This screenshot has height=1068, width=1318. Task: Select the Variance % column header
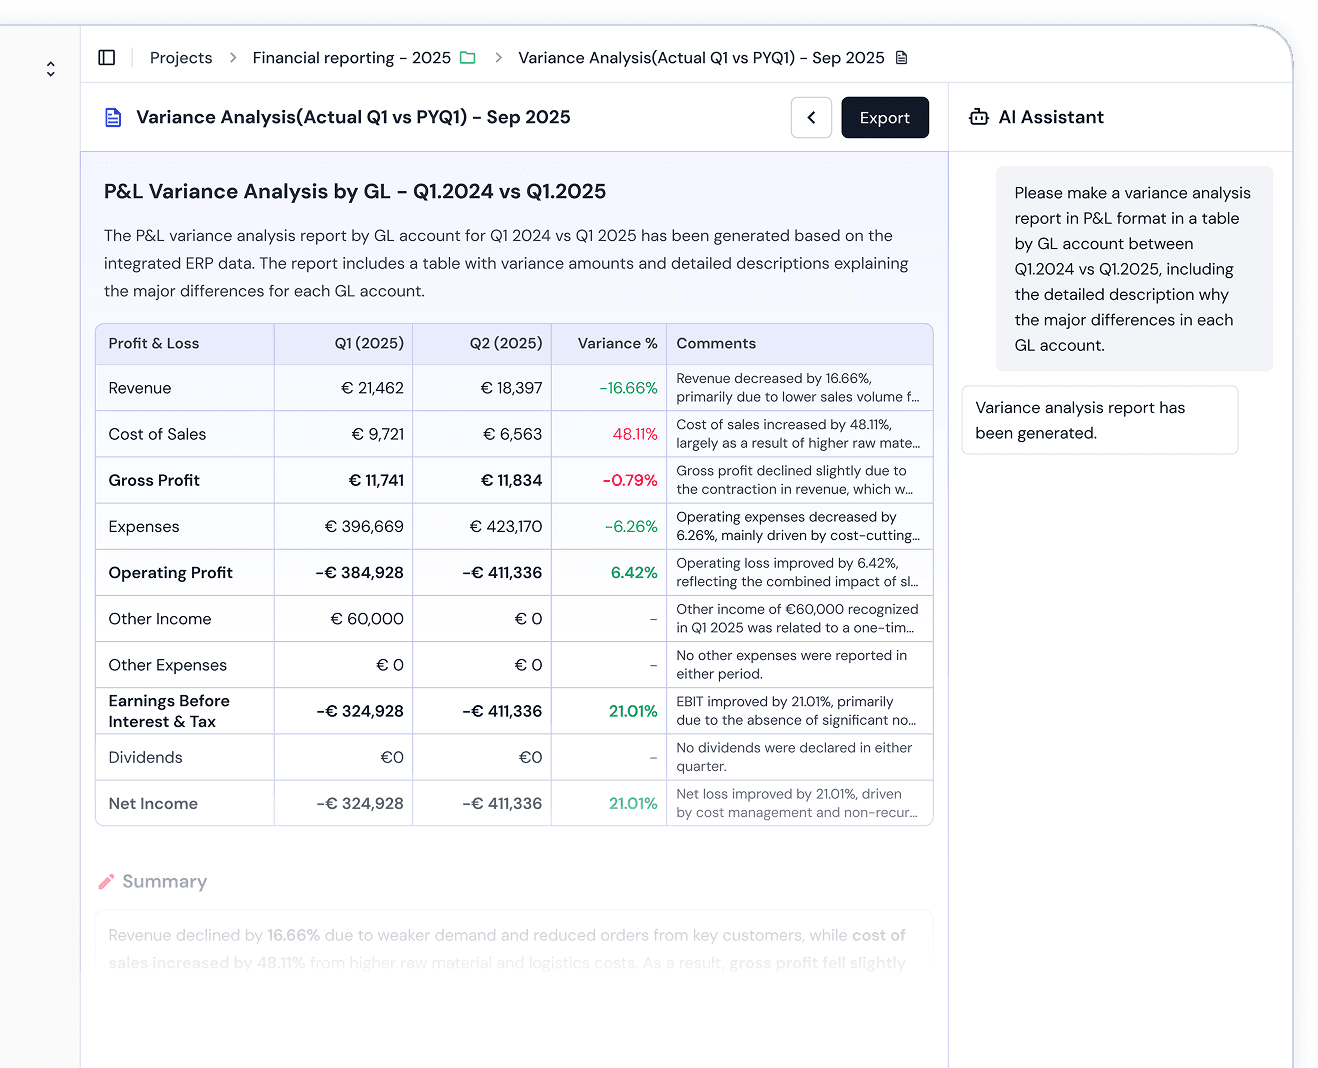coord(617,344)
